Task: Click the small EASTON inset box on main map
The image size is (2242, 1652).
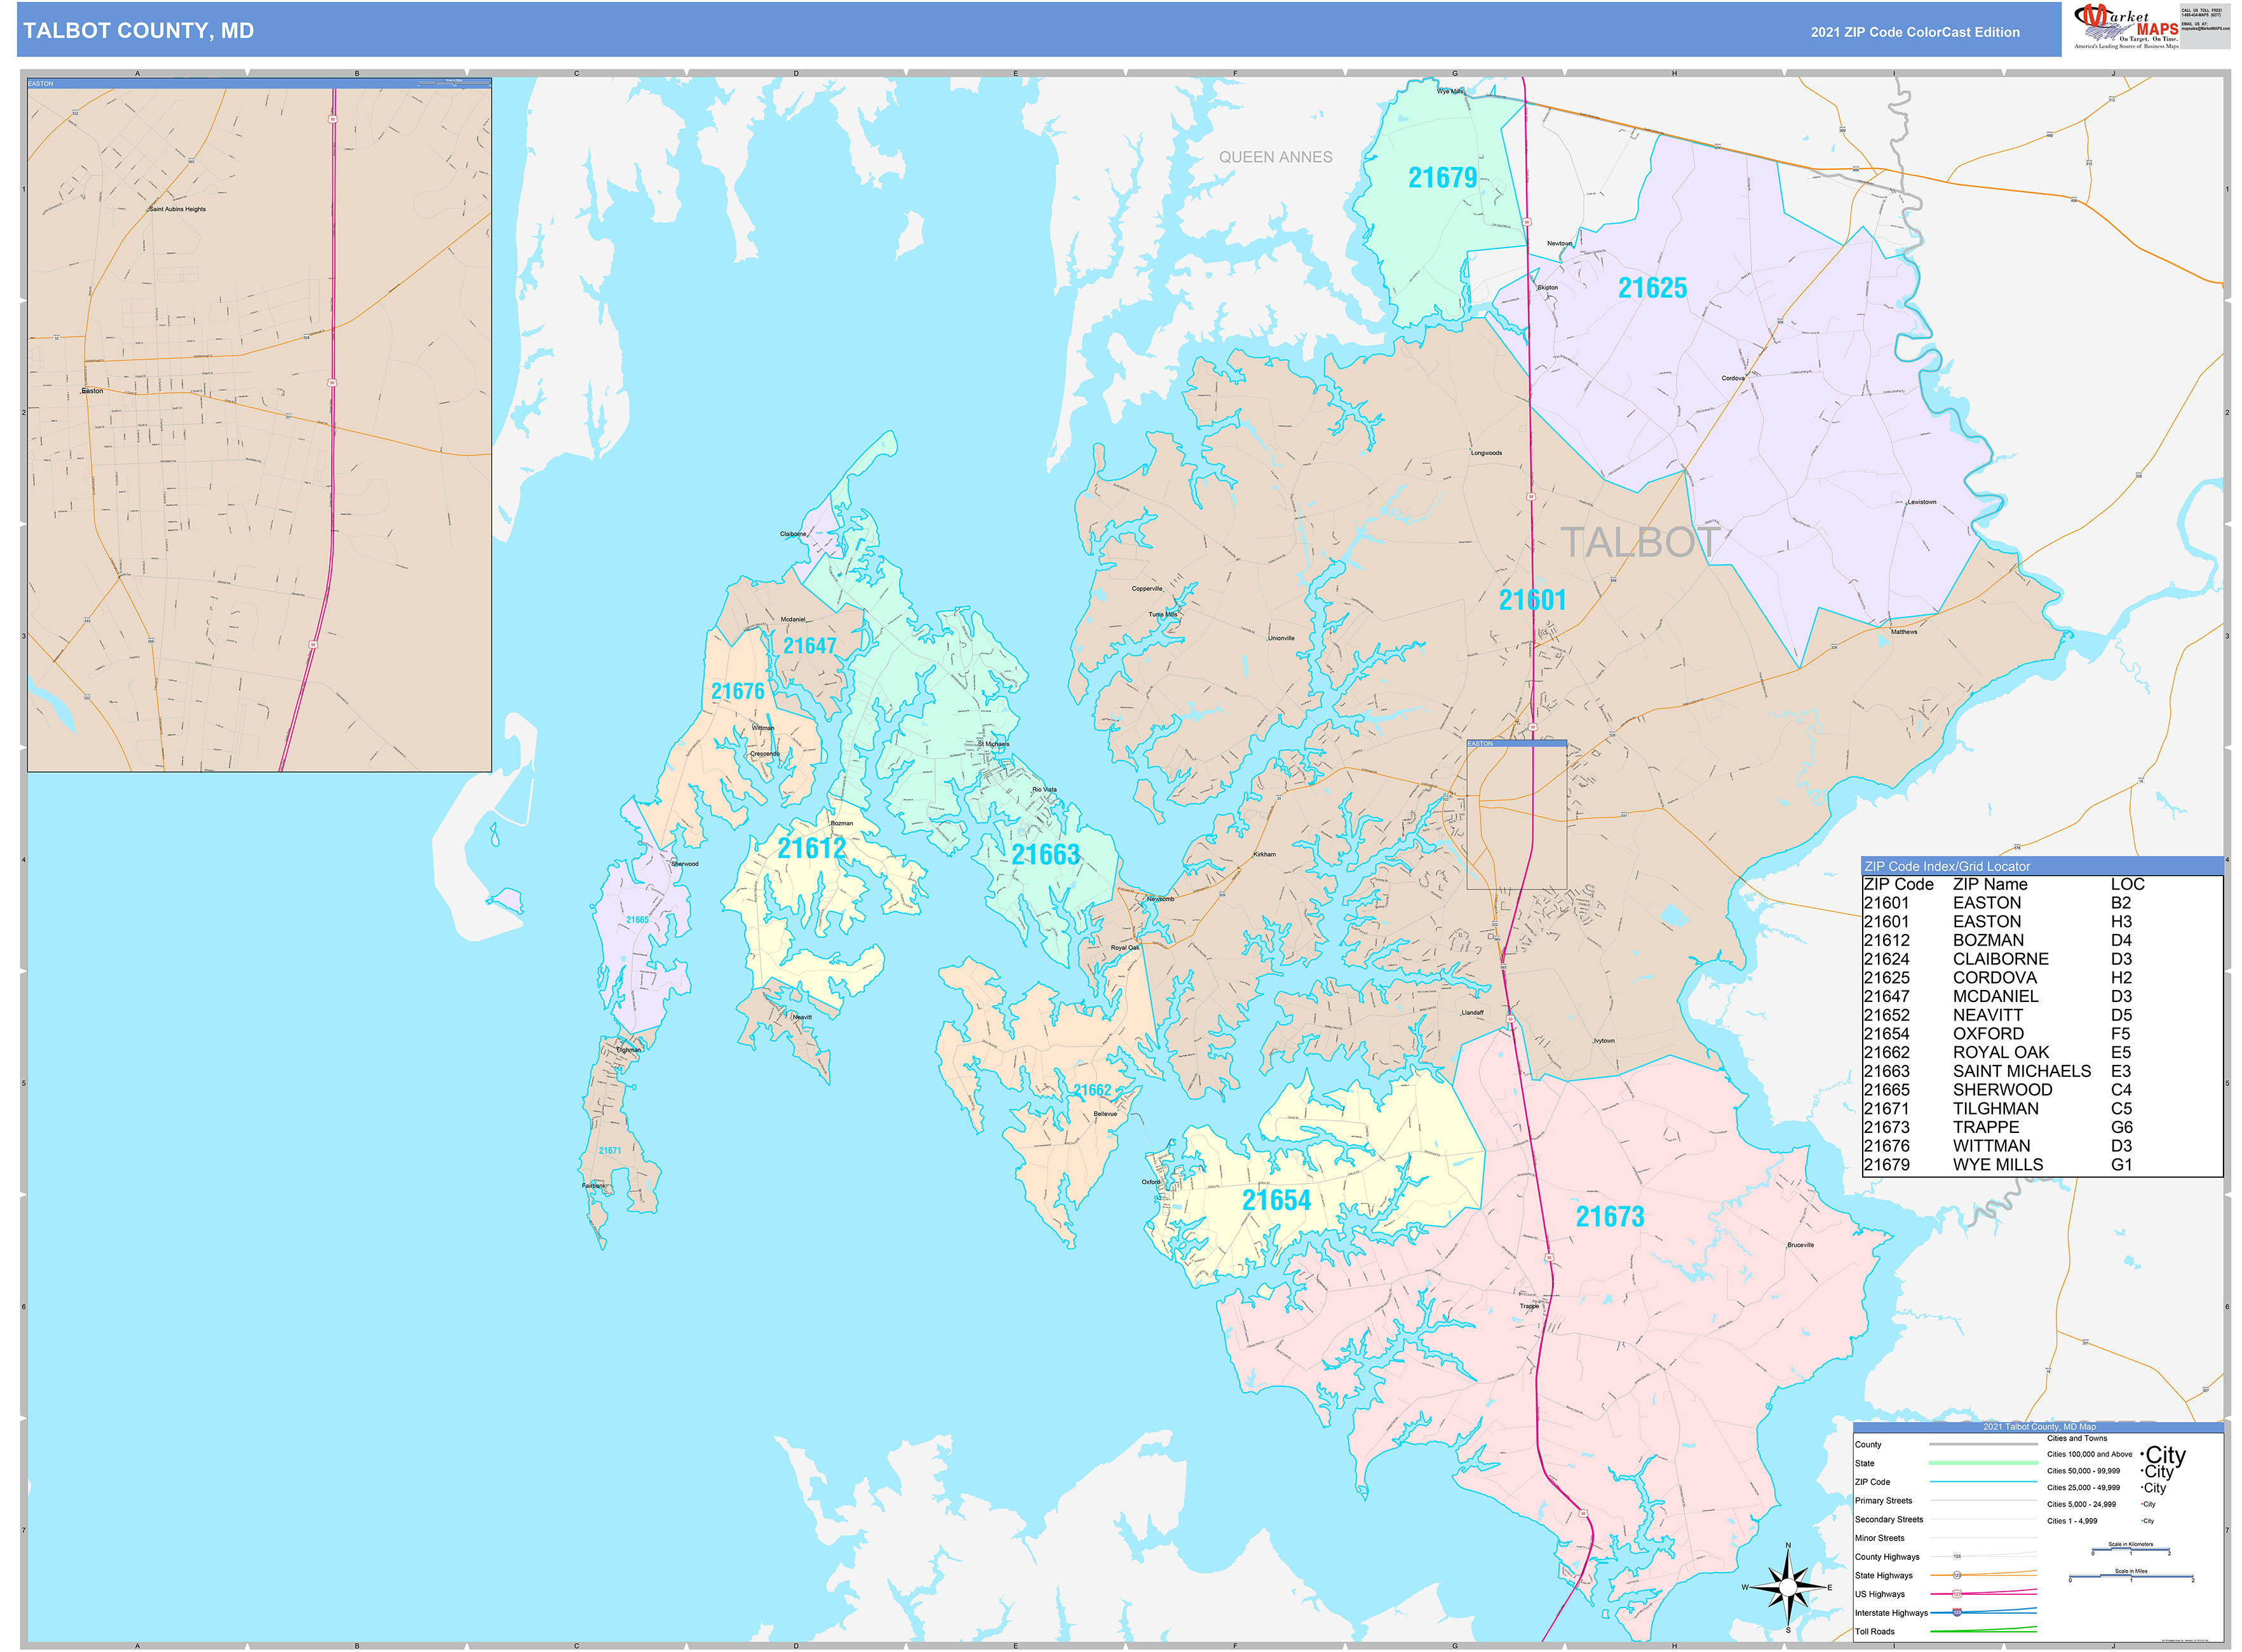Action: point(1516,815)
